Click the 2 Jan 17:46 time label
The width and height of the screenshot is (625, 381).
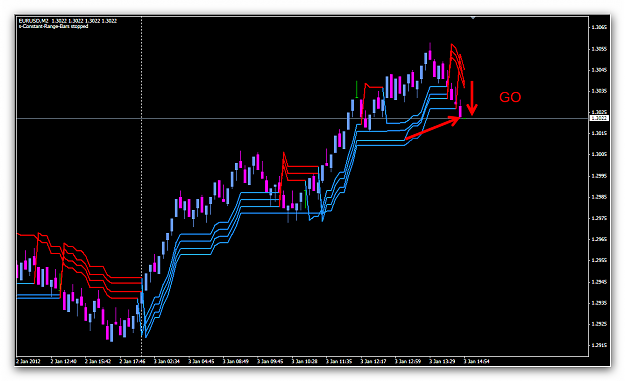(x=132, y=361)
